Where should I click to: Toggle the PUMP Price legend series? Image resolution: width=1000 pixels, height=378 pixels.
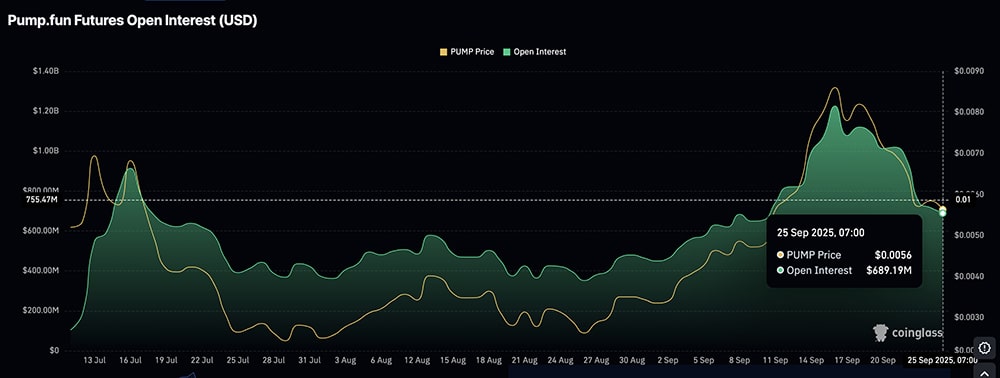tap(467, 52)
